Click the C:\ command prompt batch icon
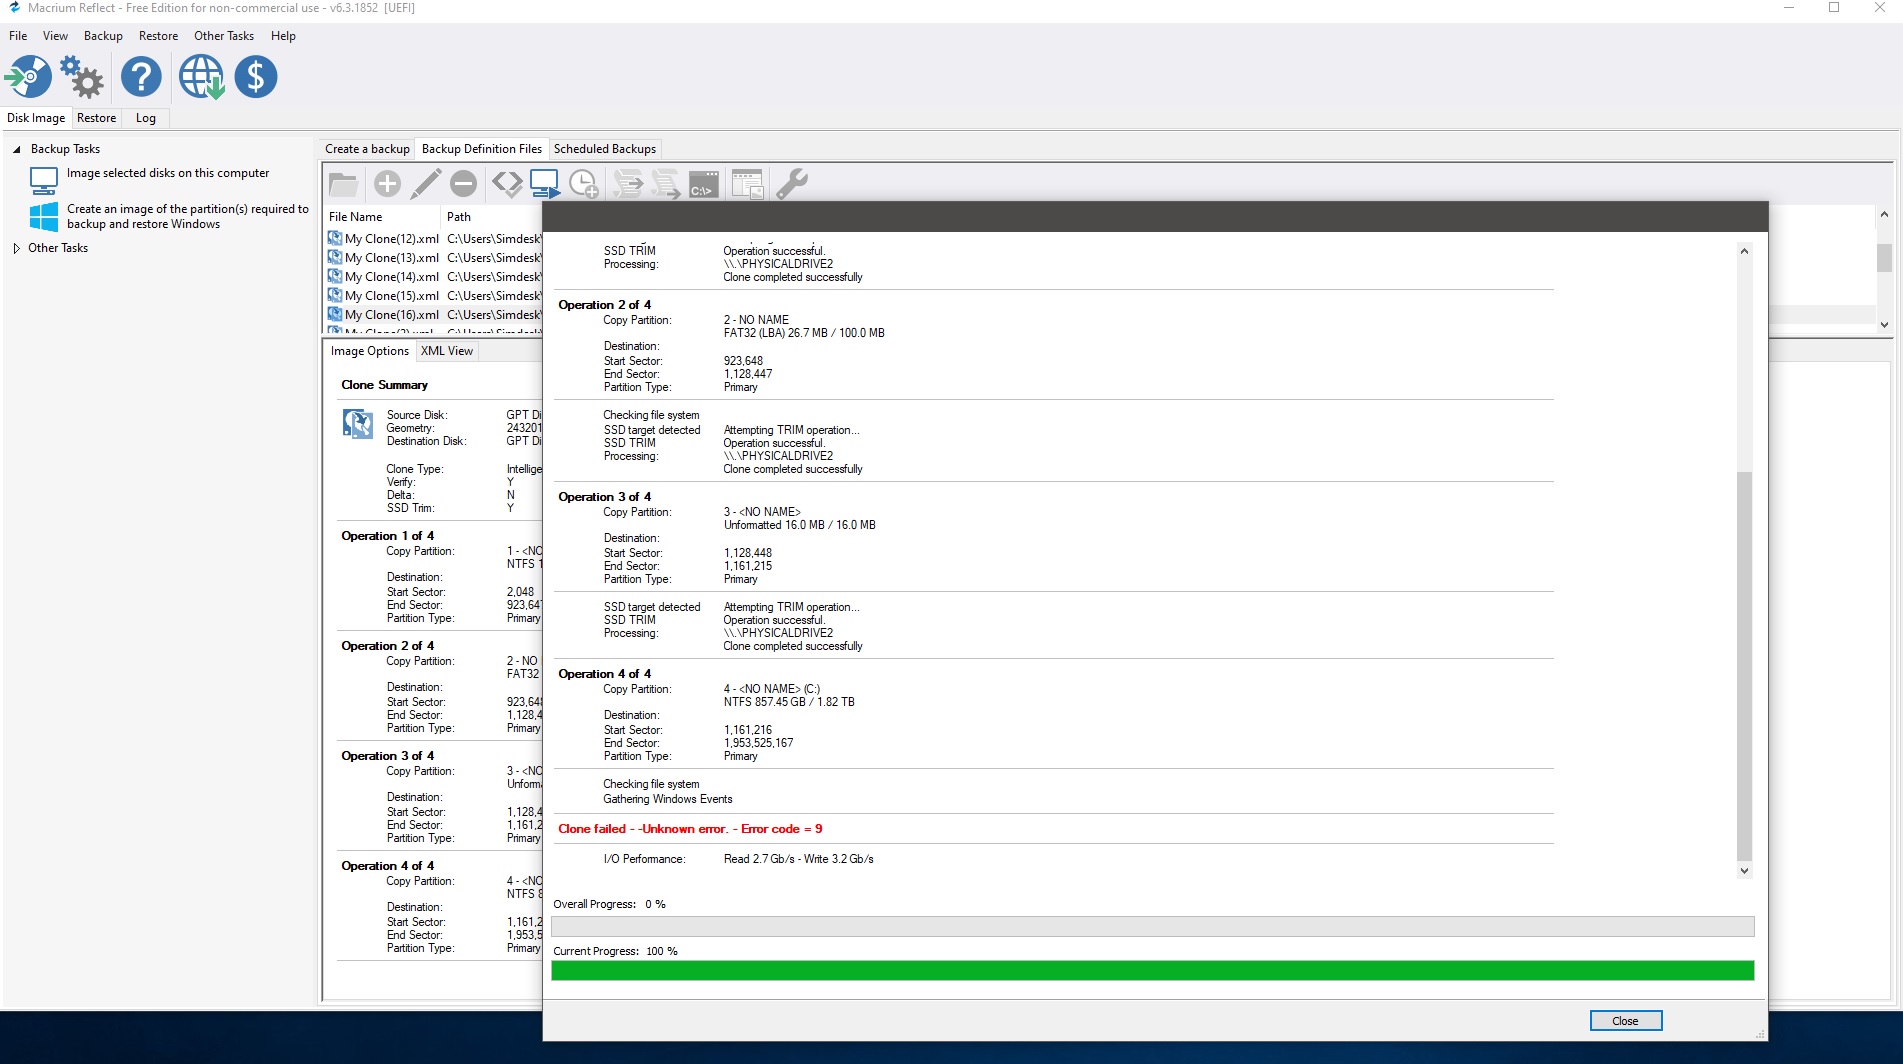This screenshot has height=1064, width=1903. tap(704, 184)
